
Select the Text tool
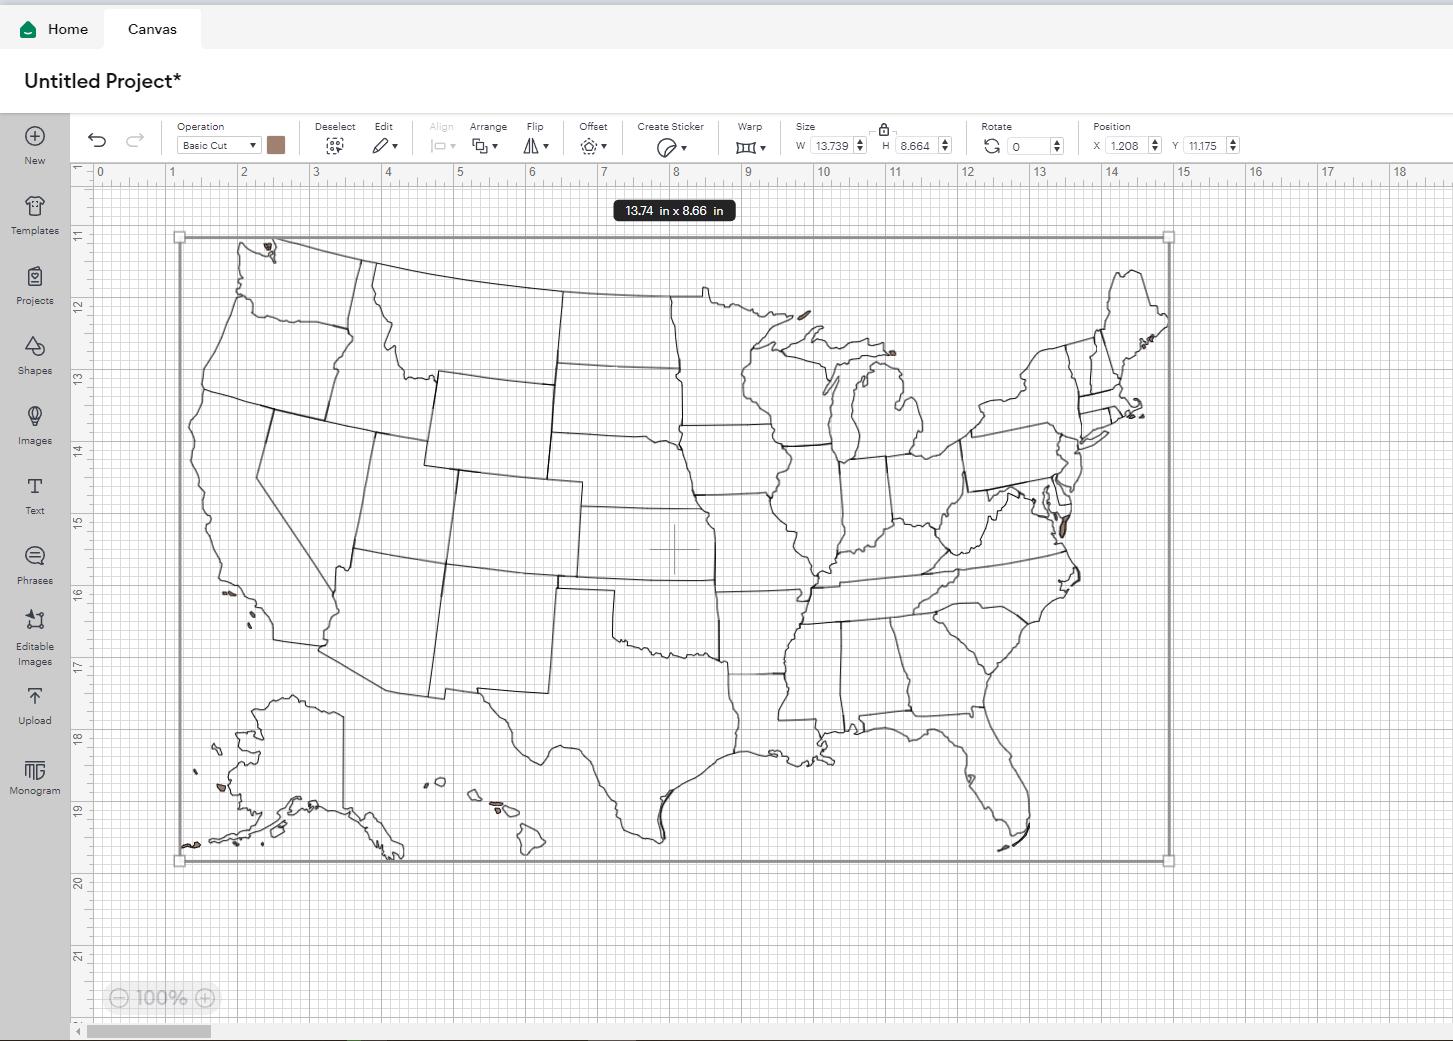(x=35, y=493)
